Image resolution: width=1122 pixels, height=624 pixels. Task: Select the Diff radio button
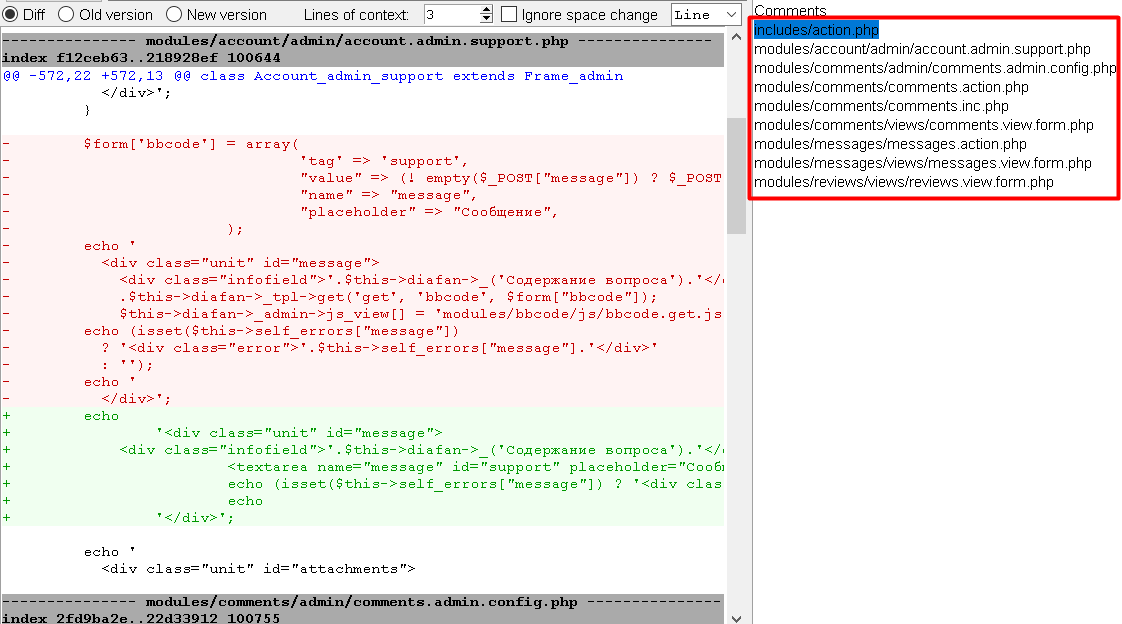point(10,15)
